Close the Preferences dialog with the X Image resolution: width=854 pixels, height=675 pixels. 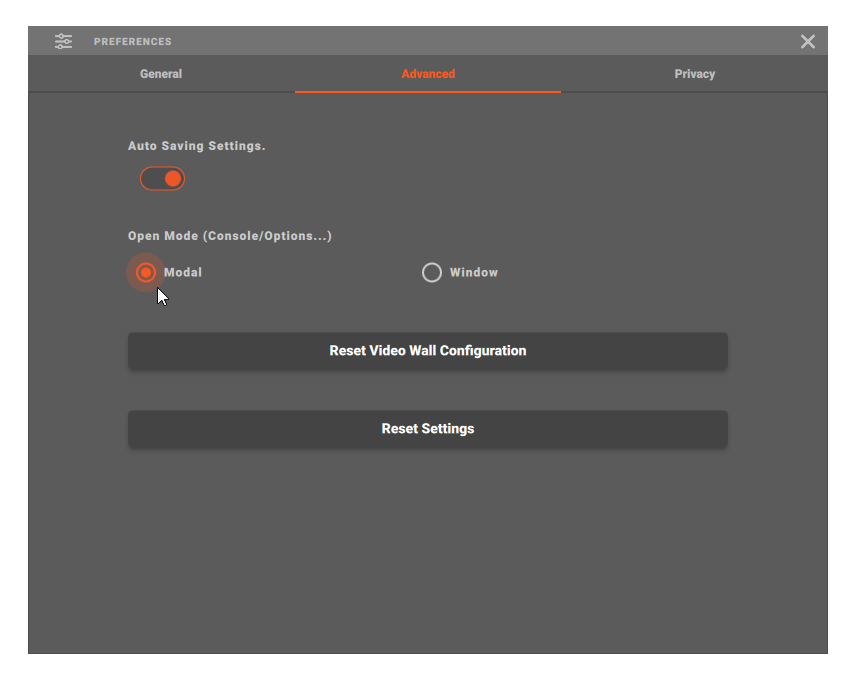tap(808, 41)
